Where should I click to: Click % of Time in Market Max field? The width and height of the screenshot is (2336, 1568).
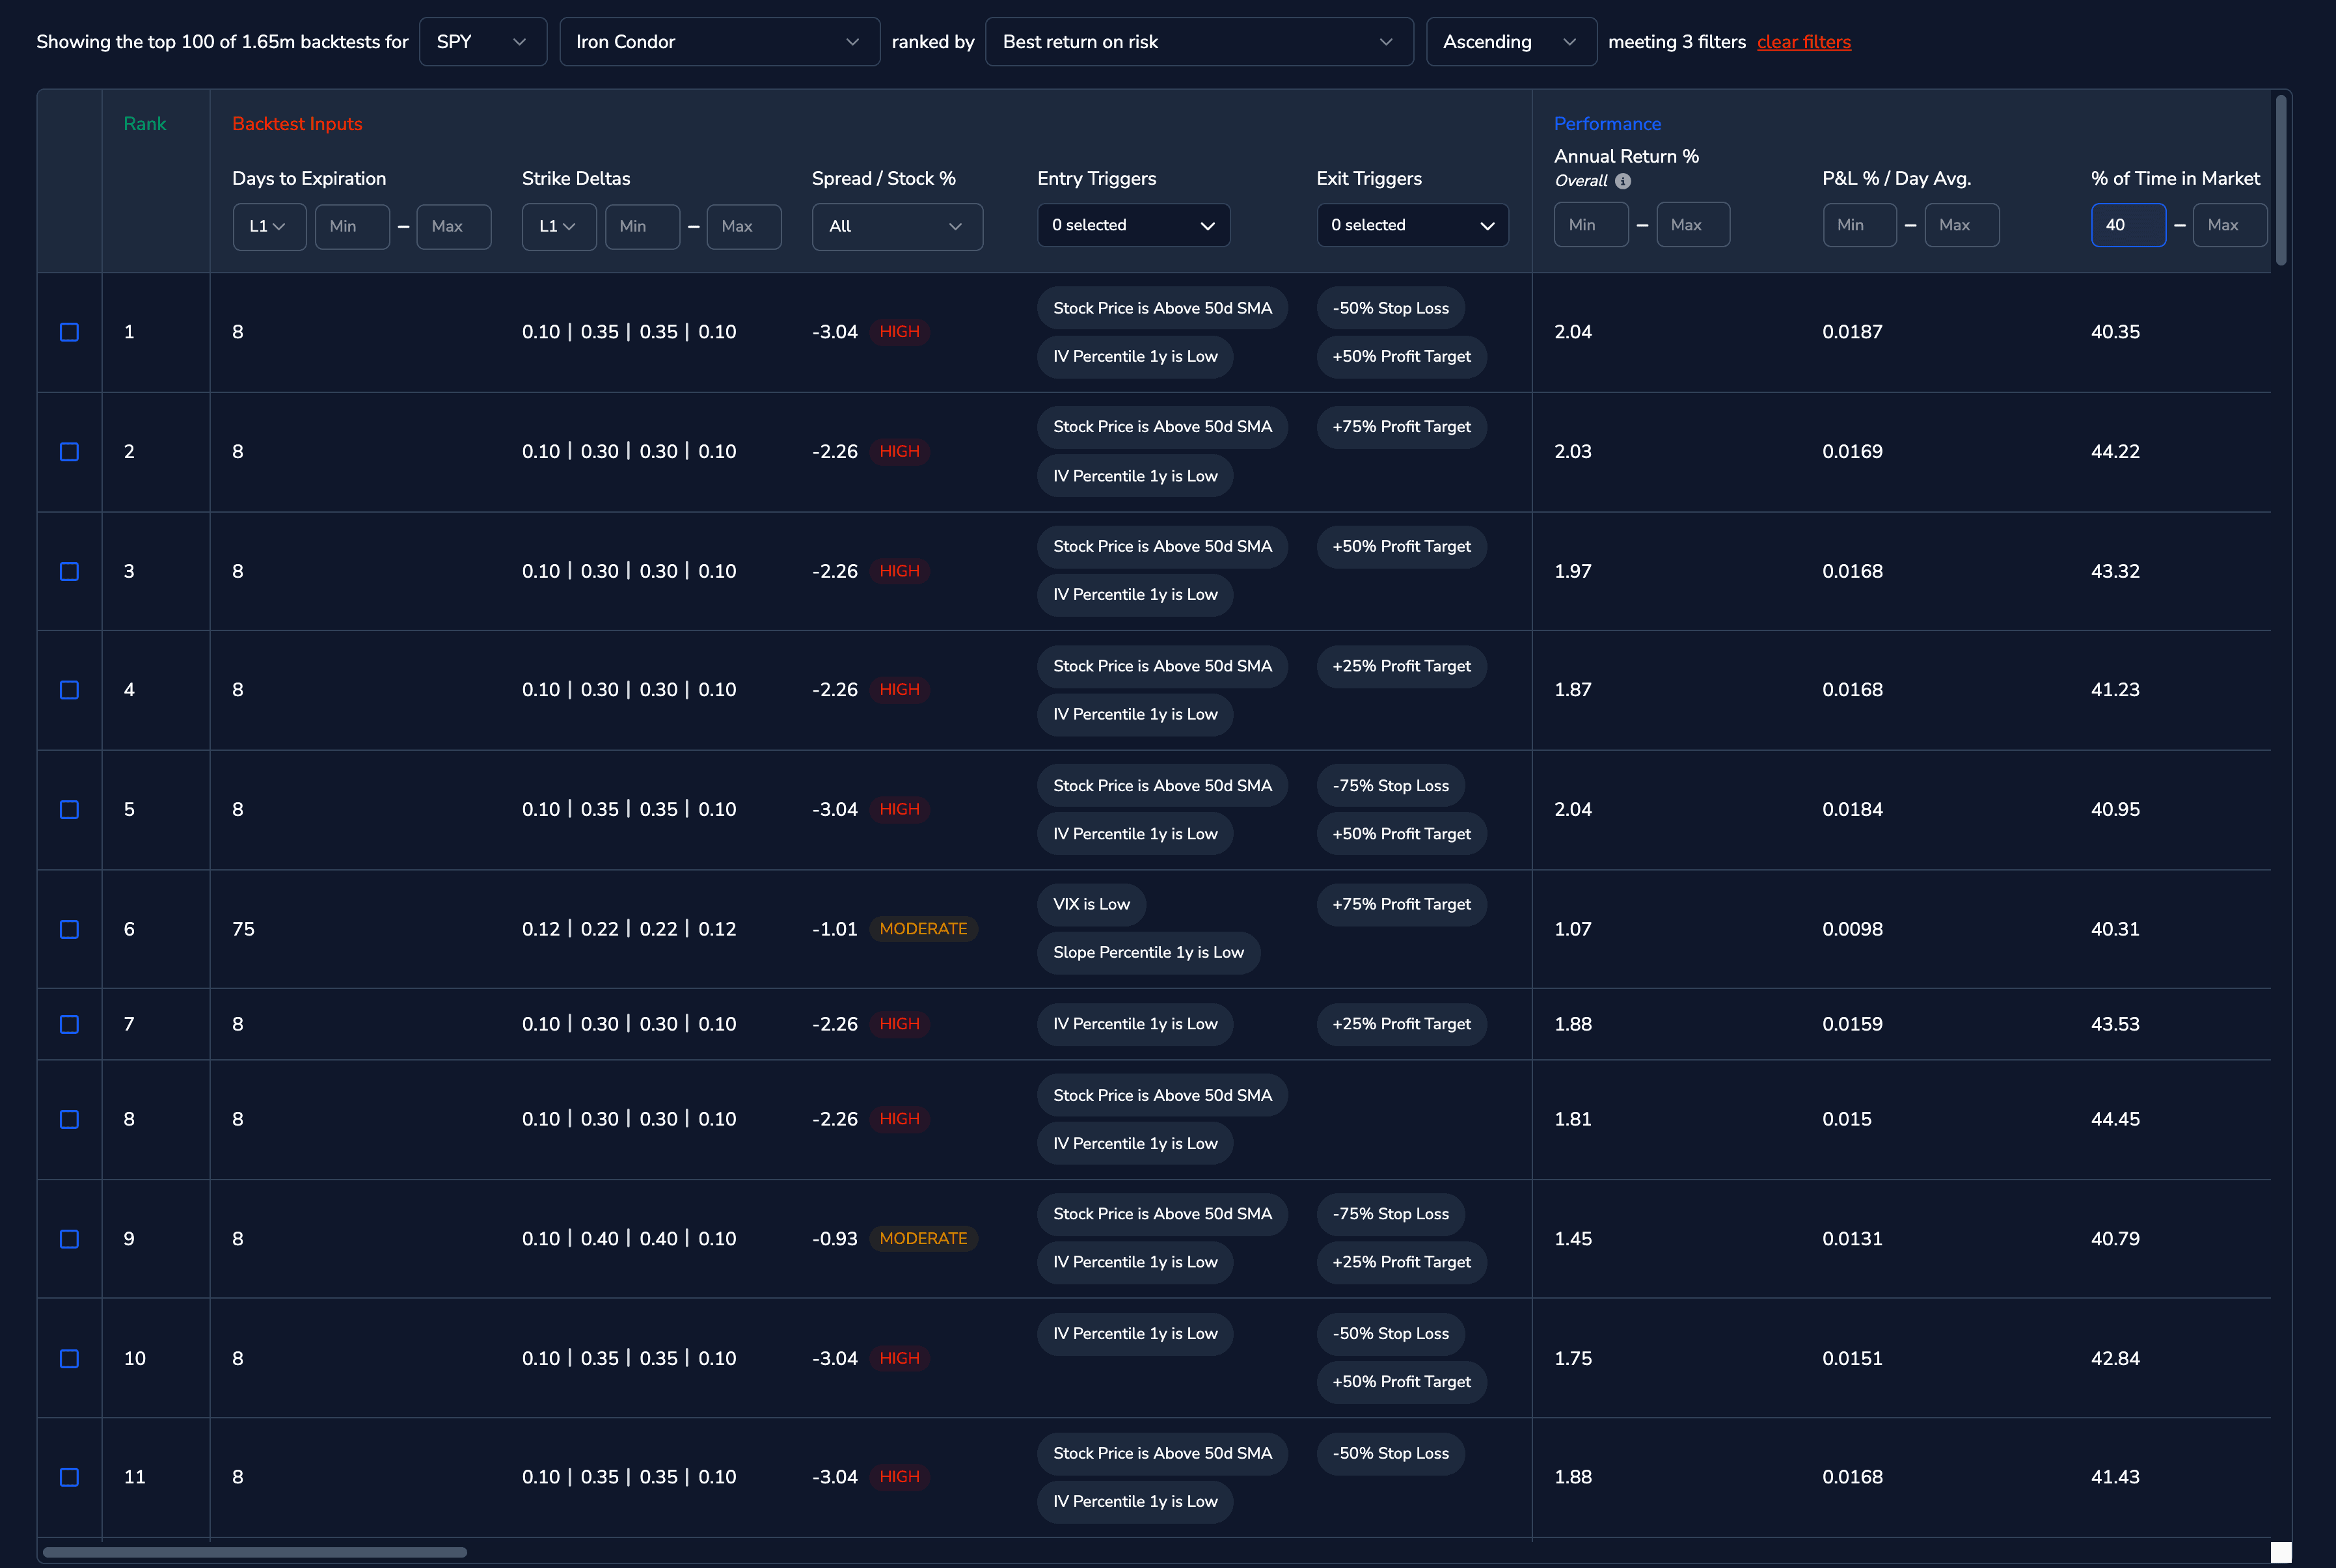2229,225
